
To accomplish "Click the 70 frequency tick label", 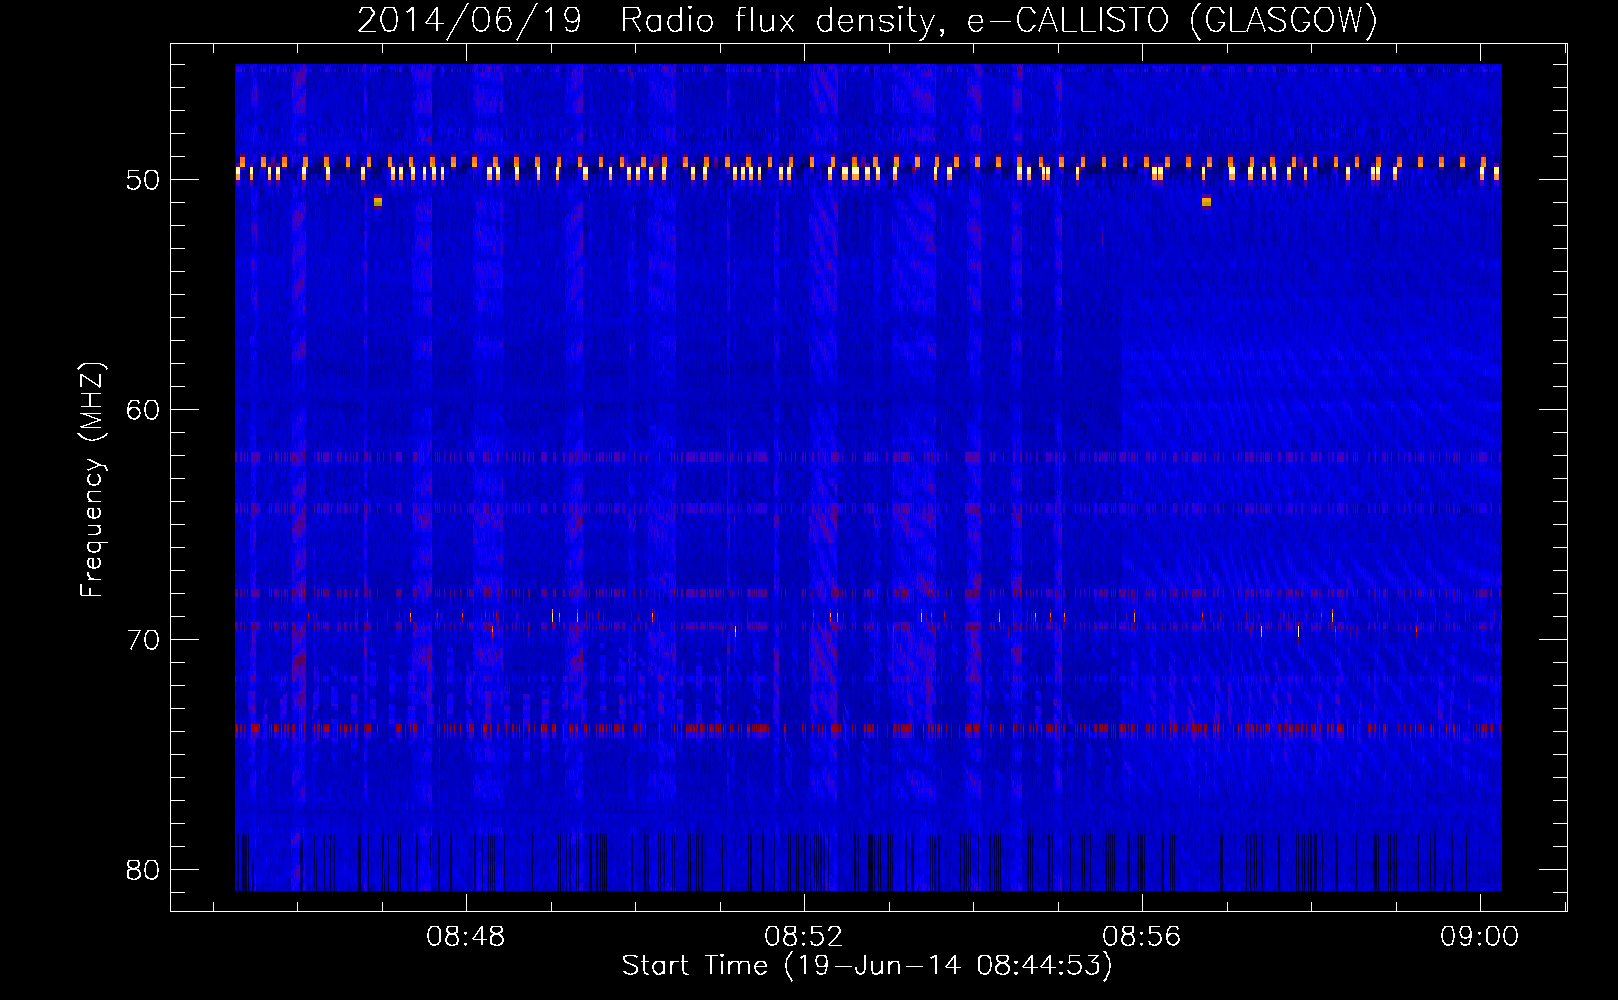I will coord(143,640).
